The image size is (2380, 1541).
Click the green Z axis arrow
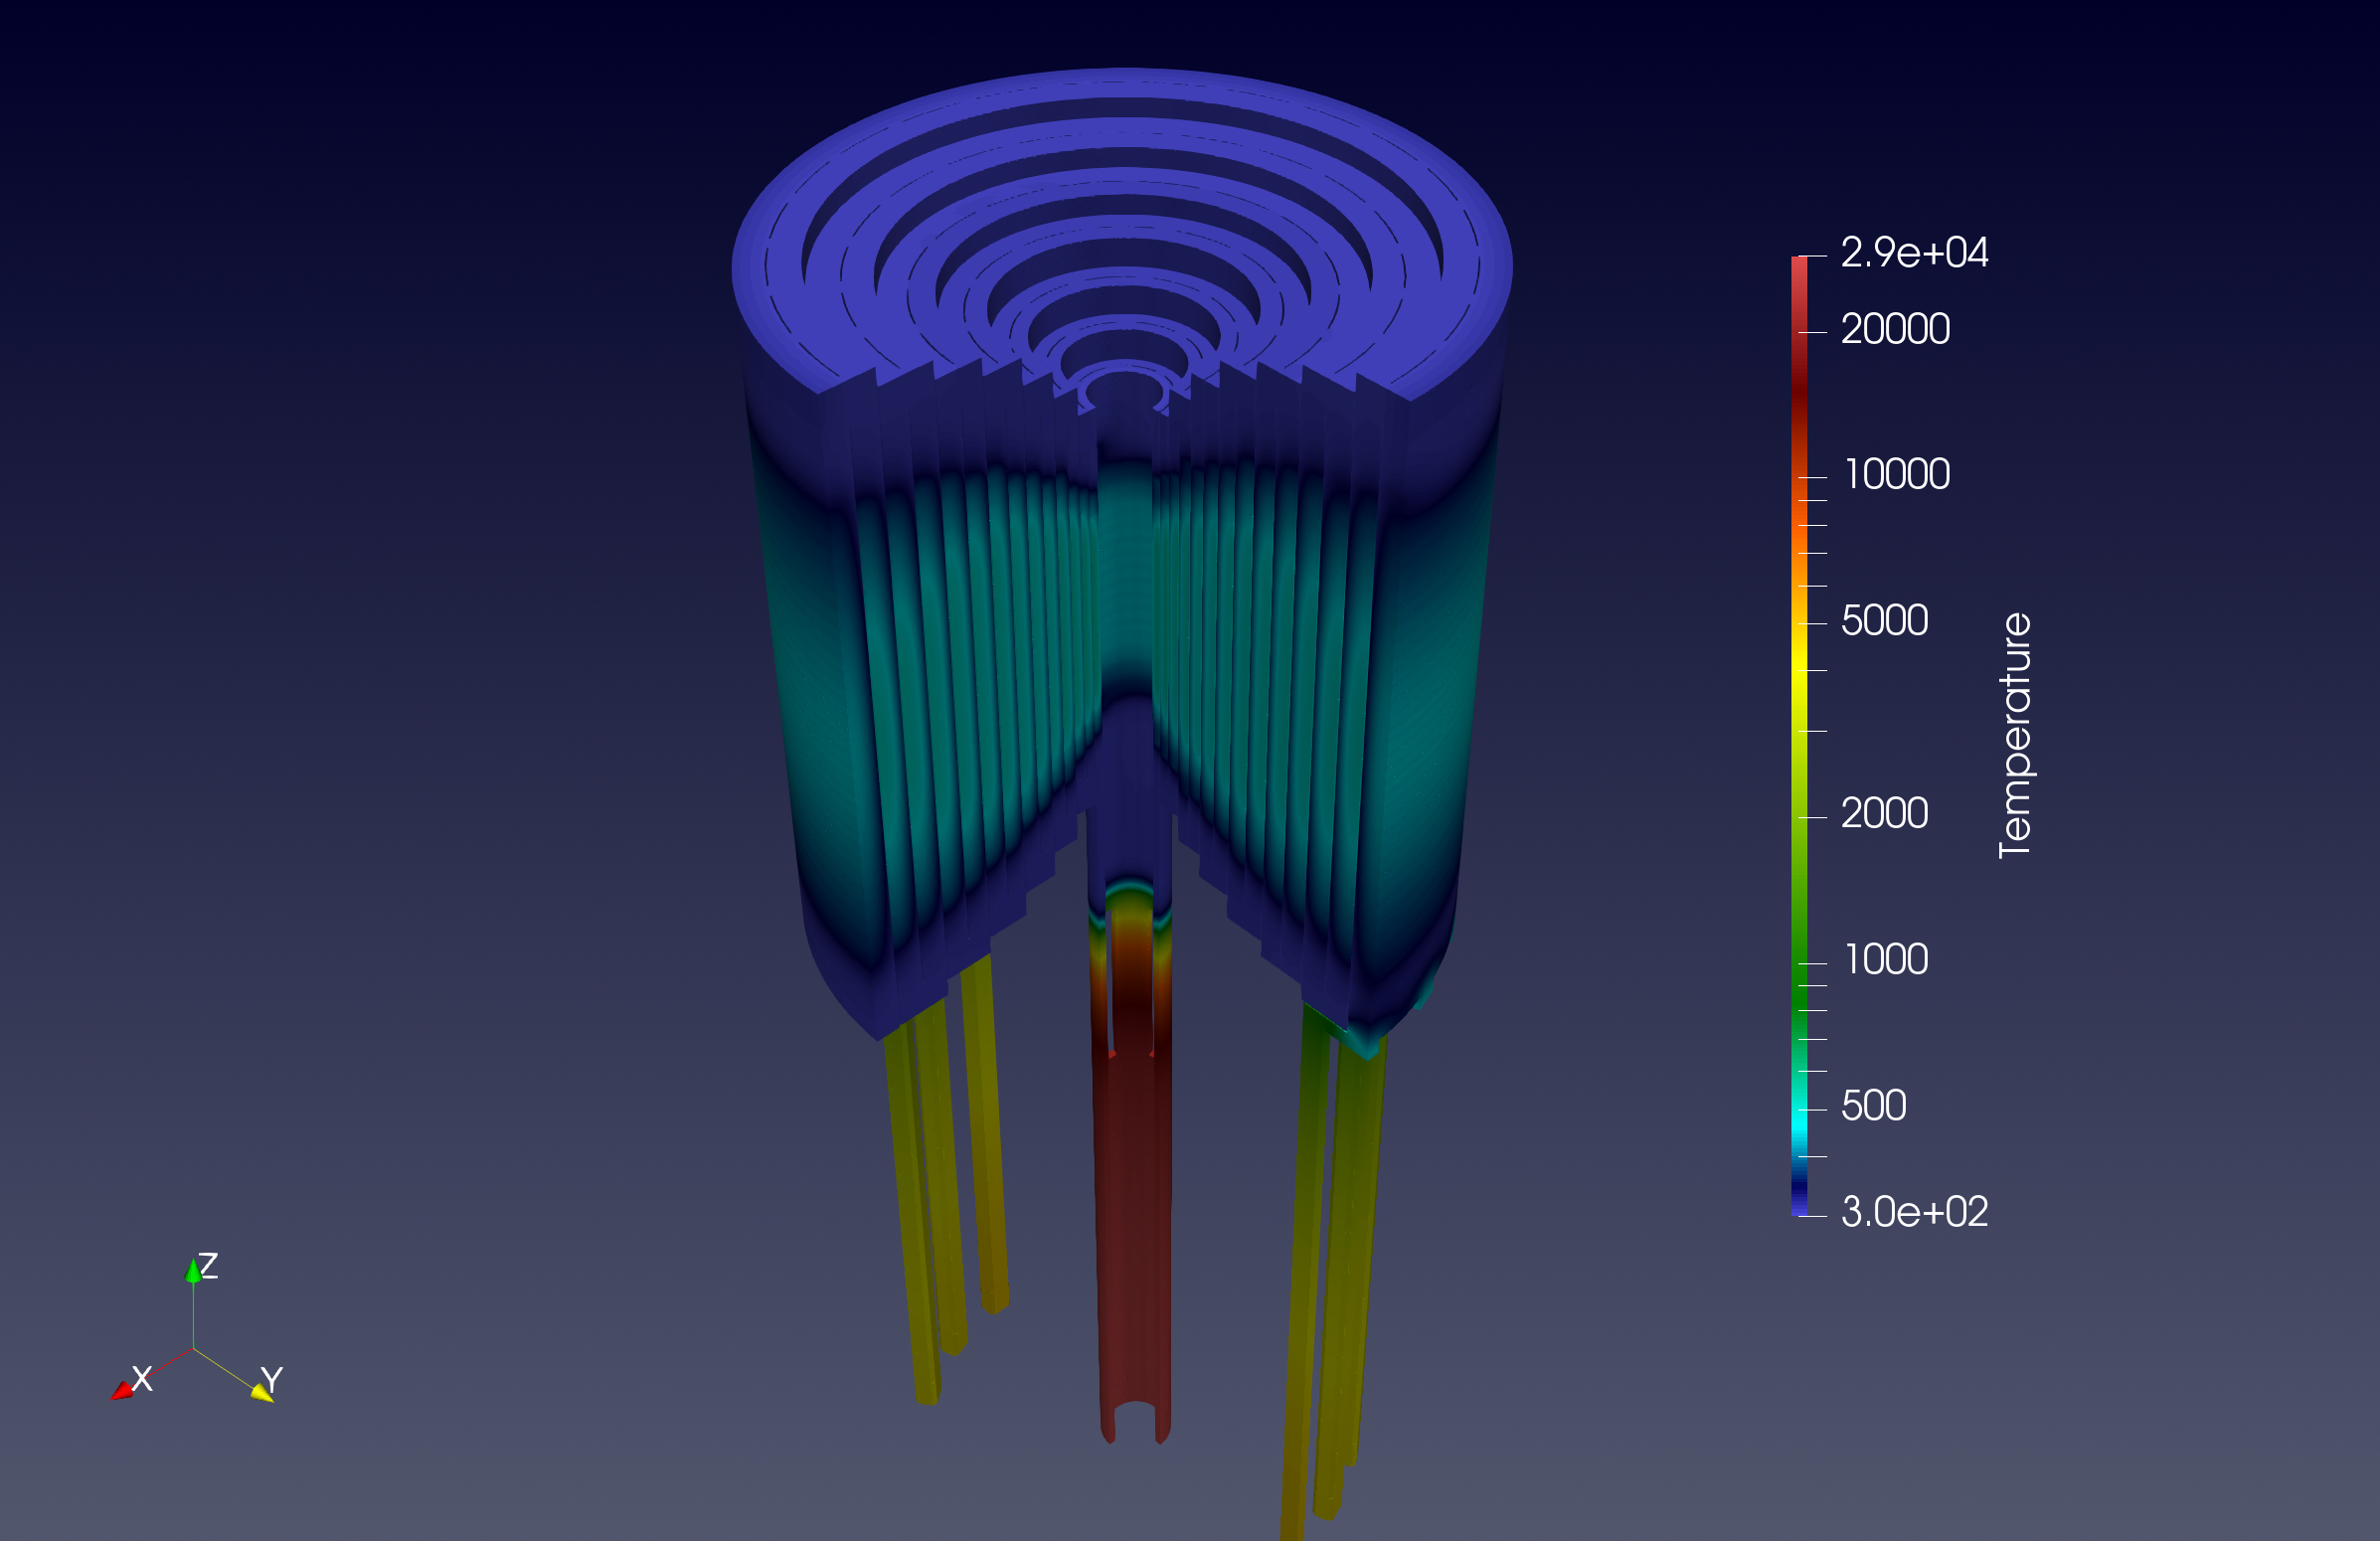click(193, 1271)
